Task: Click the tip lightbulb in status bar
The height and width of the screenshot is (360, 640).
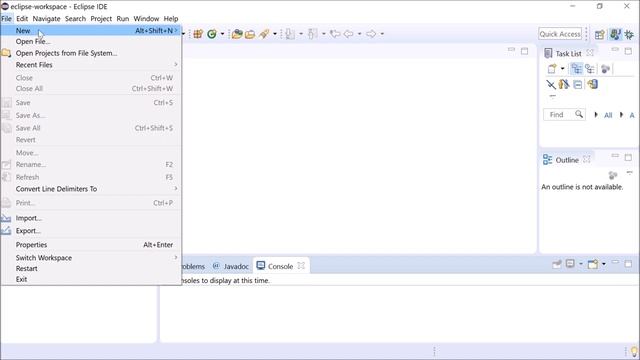Action: [634, 351]
